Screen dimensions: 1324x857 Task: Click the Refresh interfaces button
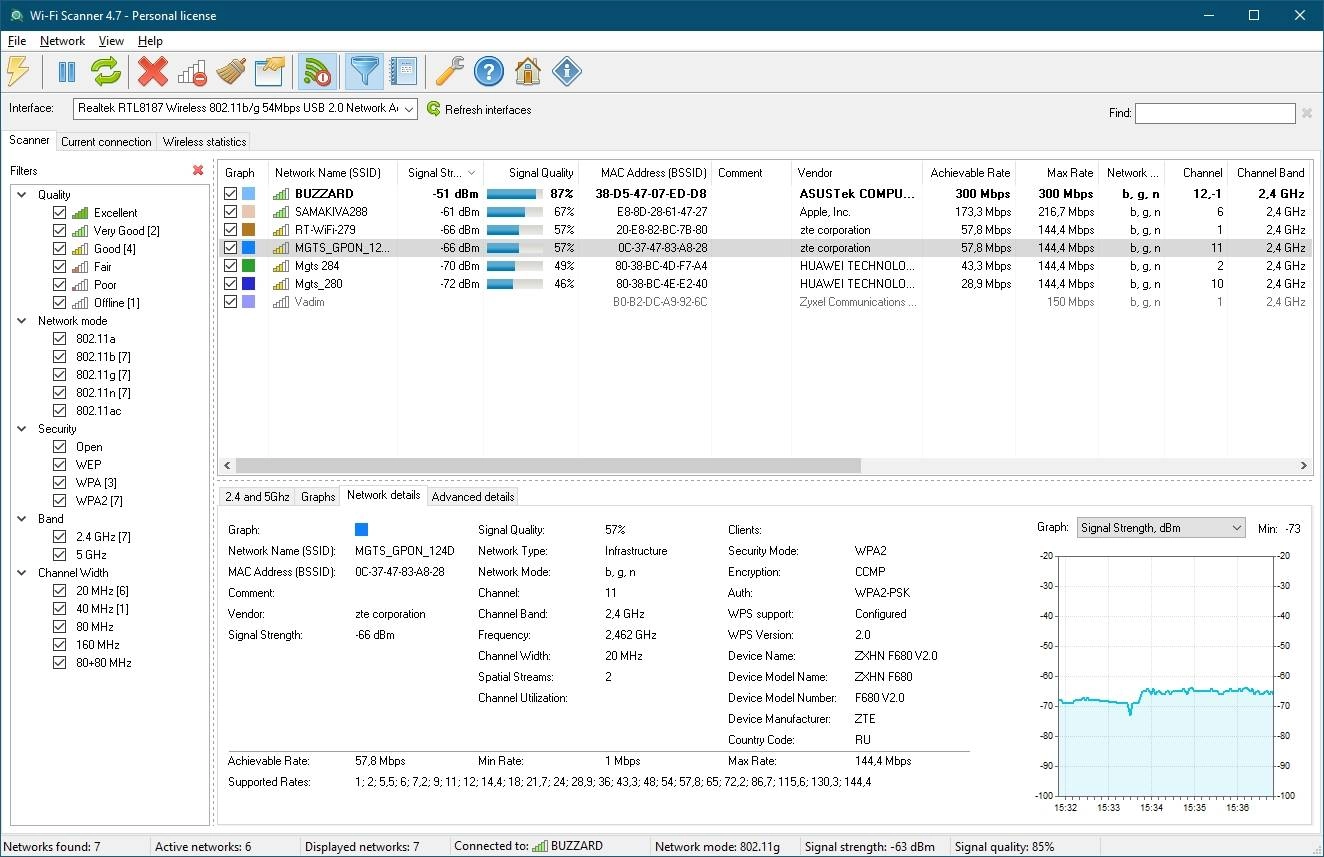(x=479, y=109)
